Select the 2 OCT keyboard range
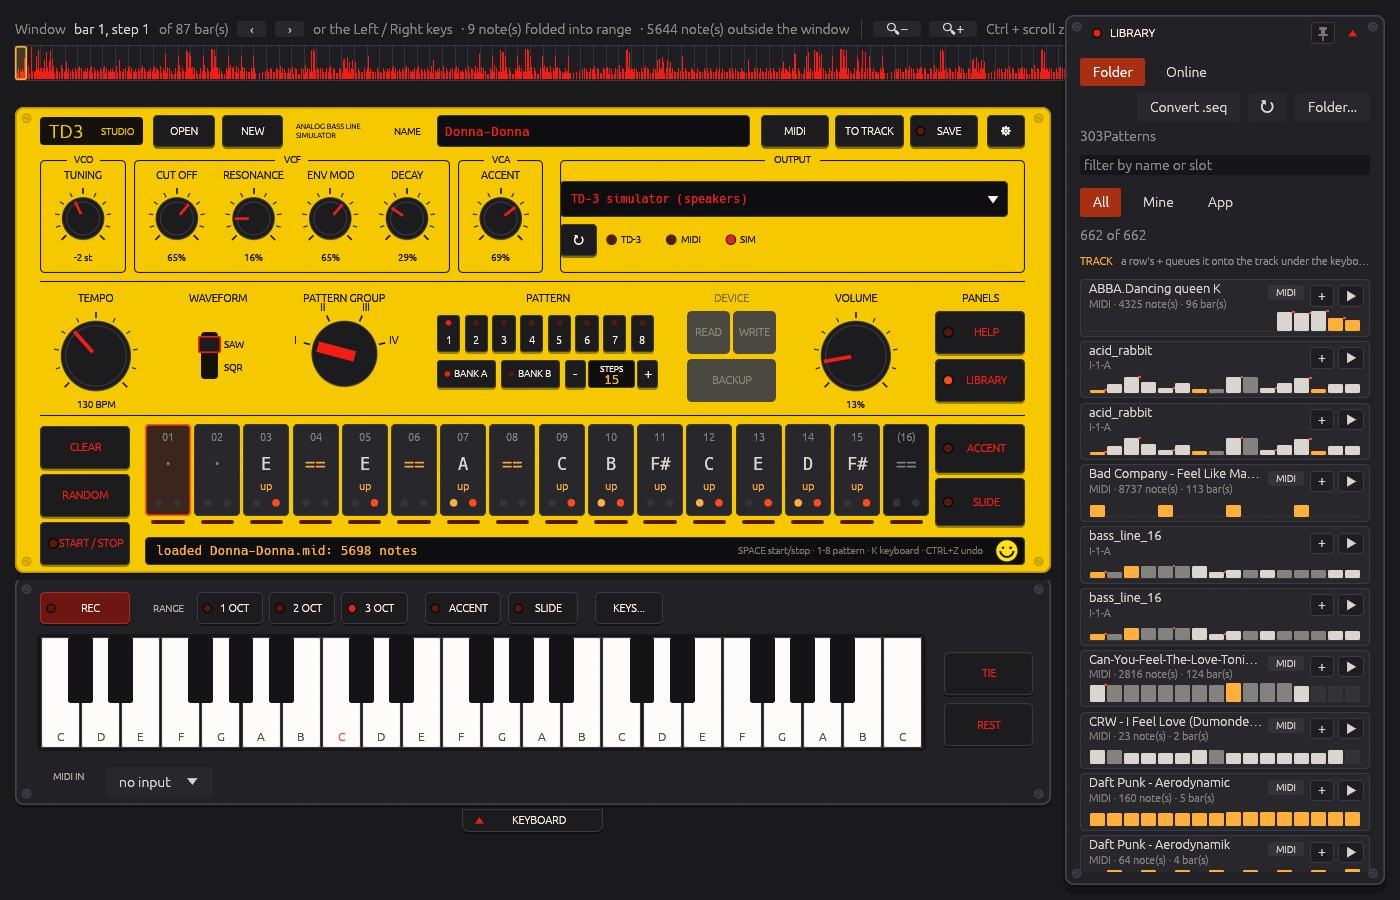The height and width of the screenshot is (900, 1400). [x=302, y=608]
